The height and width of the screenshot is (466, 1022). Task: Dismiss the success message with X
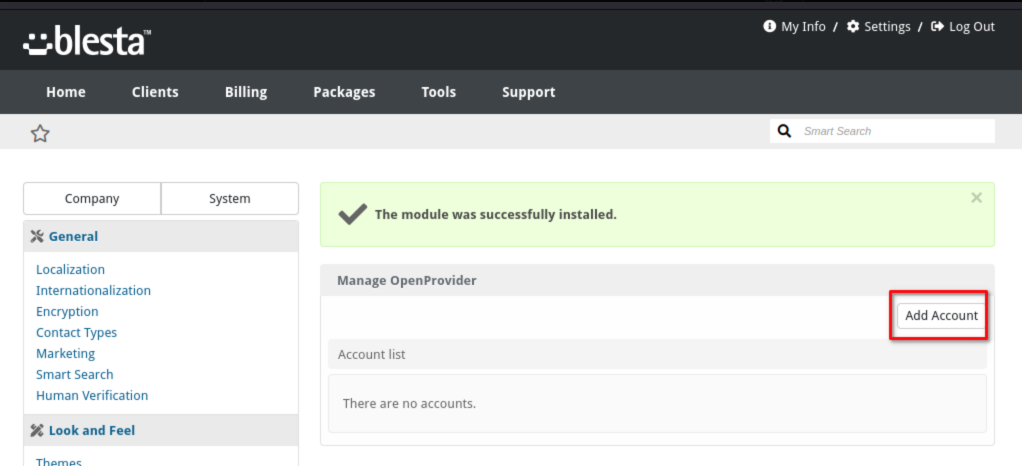[x=976, y=197]
